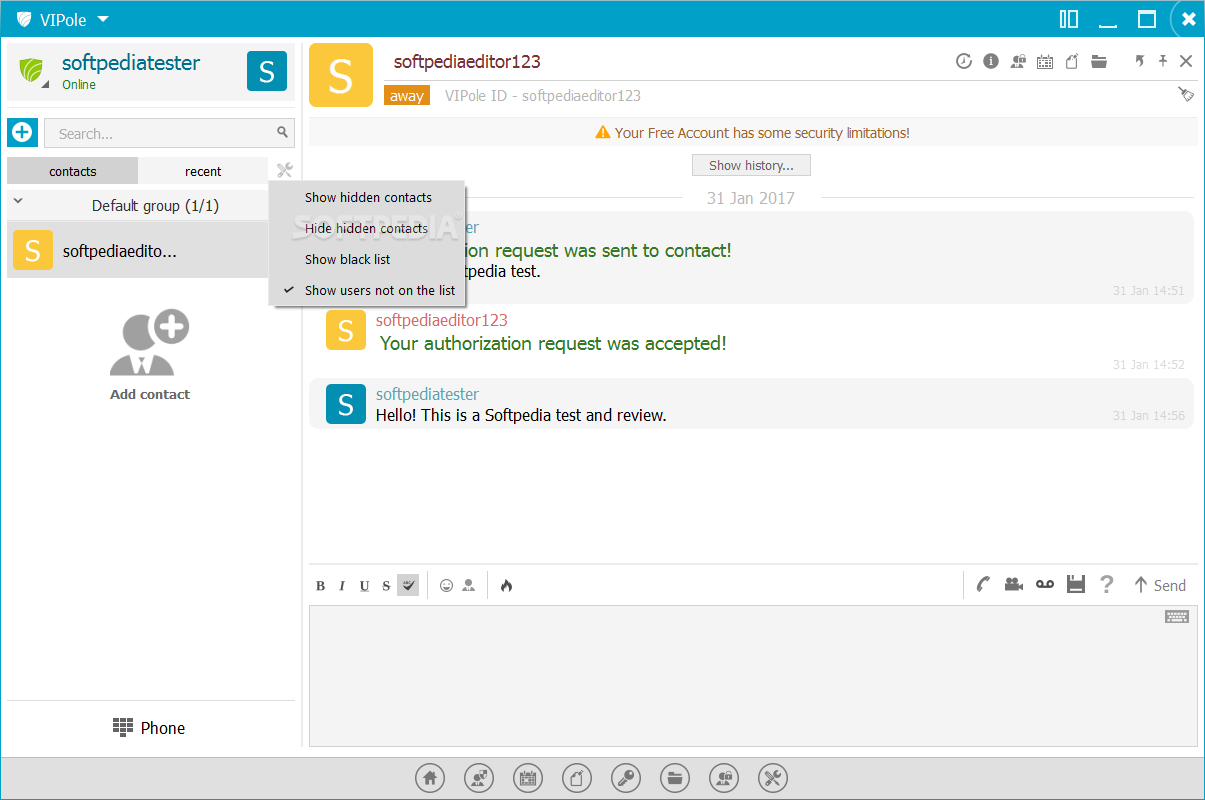Image resolution: width=1205 pixels, height=800 pixels.
Task: Click the contact share icon in formatting bar
Action: point(468,586)
